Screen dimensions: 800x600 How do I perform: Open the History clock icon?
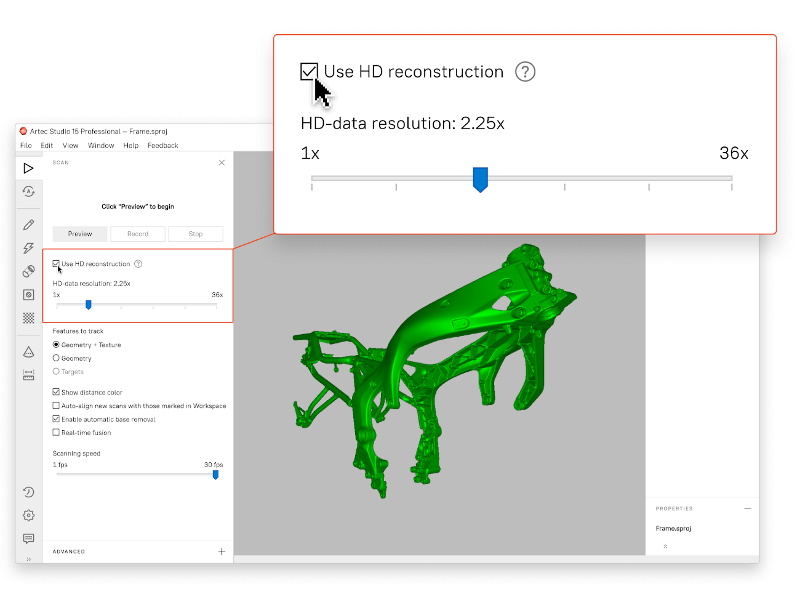coord(28,492)
